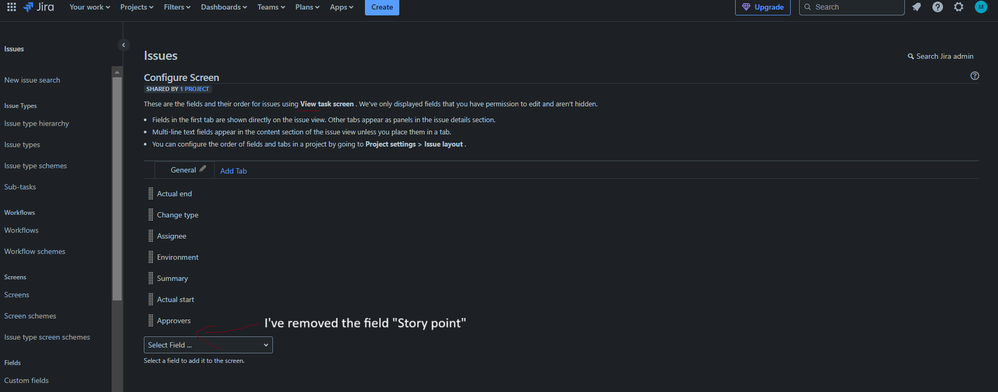The image size is (998, 392).
Task: Open the app switcher grid icon
Action: [11, 7]
